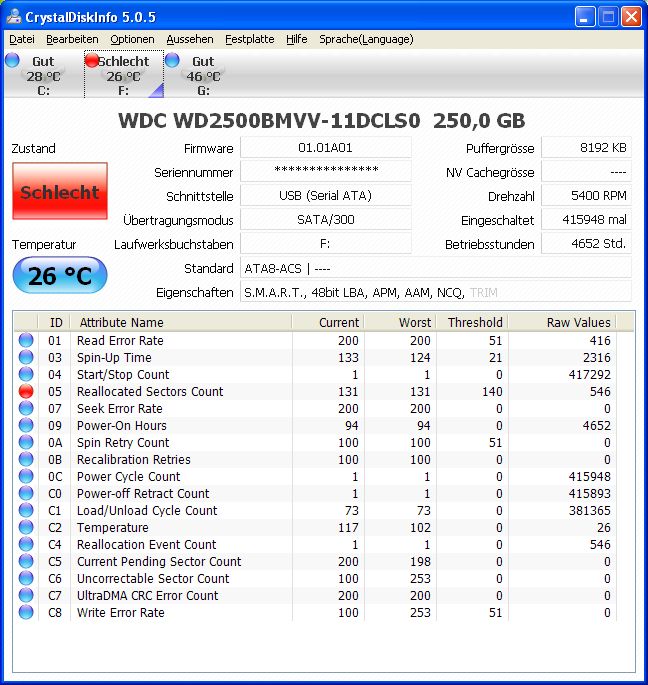Click the blue status icon for Temperature attribute
Image resolution: width=648 pixels, height=685 pixels.
tap(26, 528)
